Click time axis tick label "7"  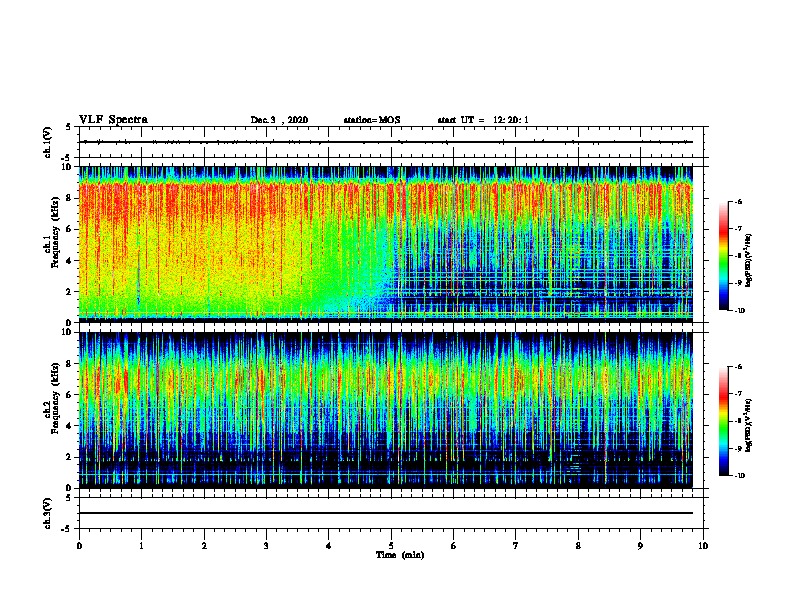click(x=516, y=546)
